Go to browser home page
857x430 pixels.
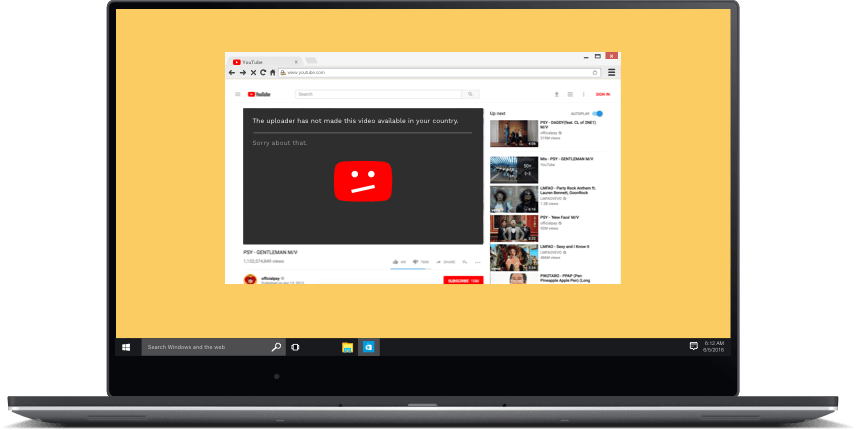pyautogui.click(x=273, y=72)
